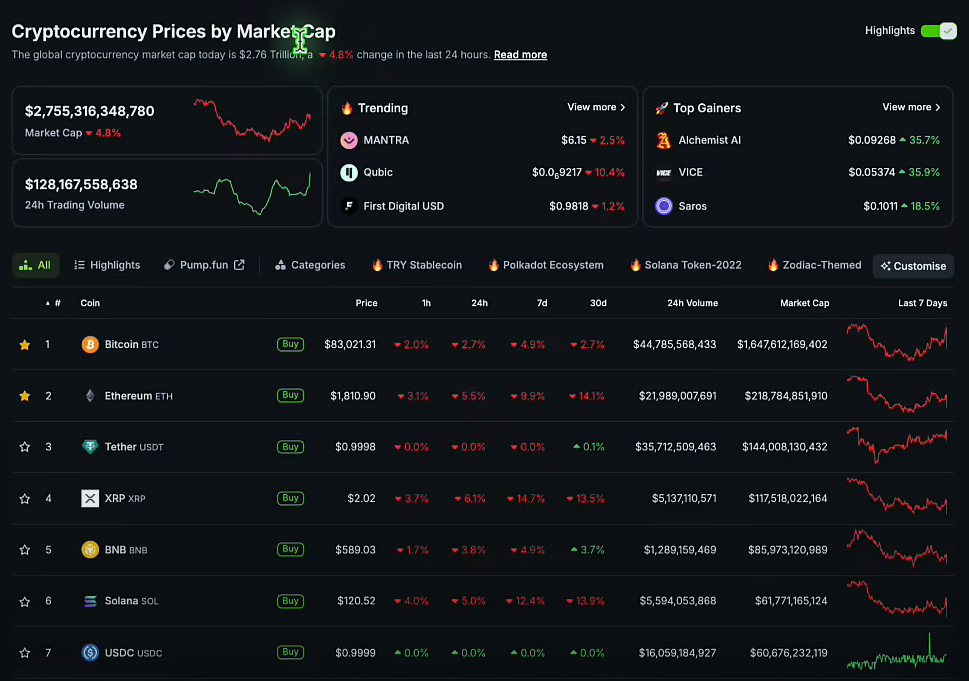This screenshot has height=681, width=969.
Task: Switch to the Categories tab
Action: click(310, 265)
